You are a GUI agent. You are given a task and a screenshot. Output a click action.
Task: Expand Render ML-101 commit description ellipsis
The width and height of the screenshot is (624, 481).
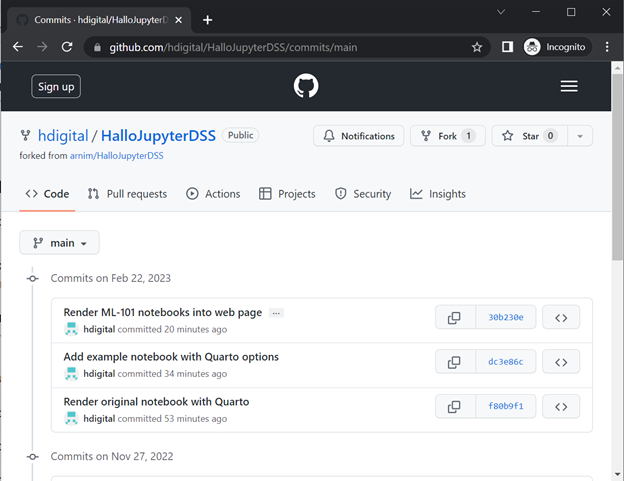(276, 313)
